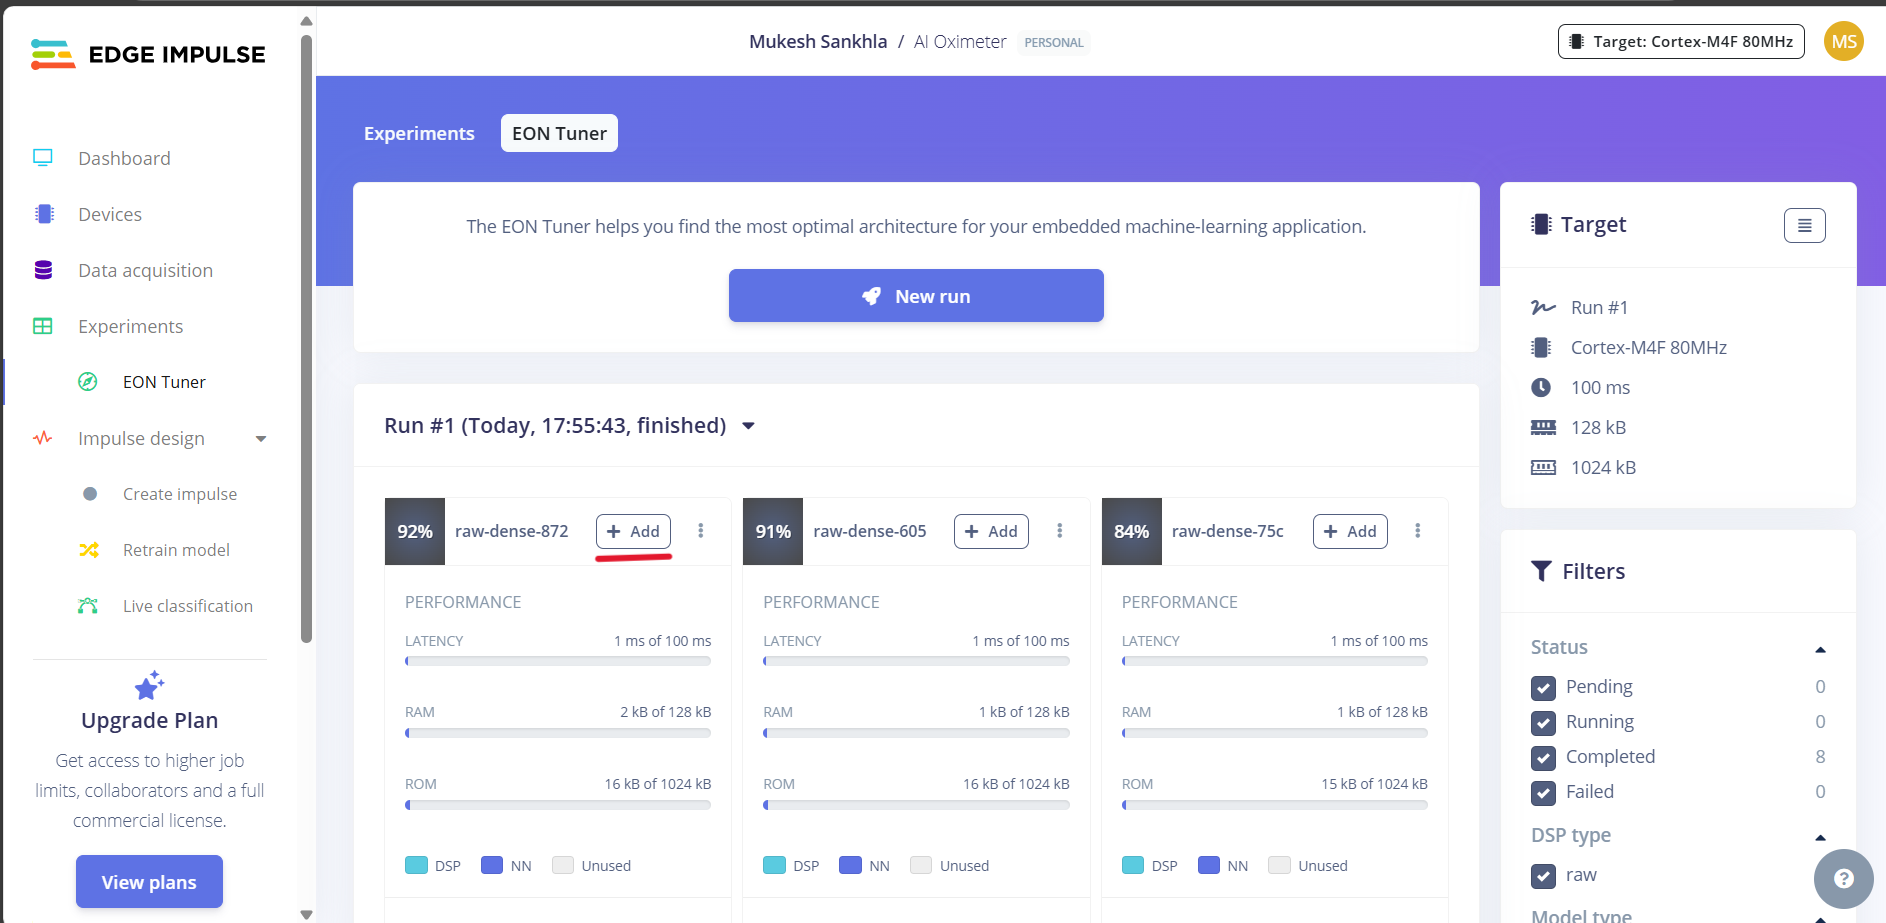Screen dimensions: 1886x923
Task: Uncheck the Completed status filter
Action: tap(1543, 758)
